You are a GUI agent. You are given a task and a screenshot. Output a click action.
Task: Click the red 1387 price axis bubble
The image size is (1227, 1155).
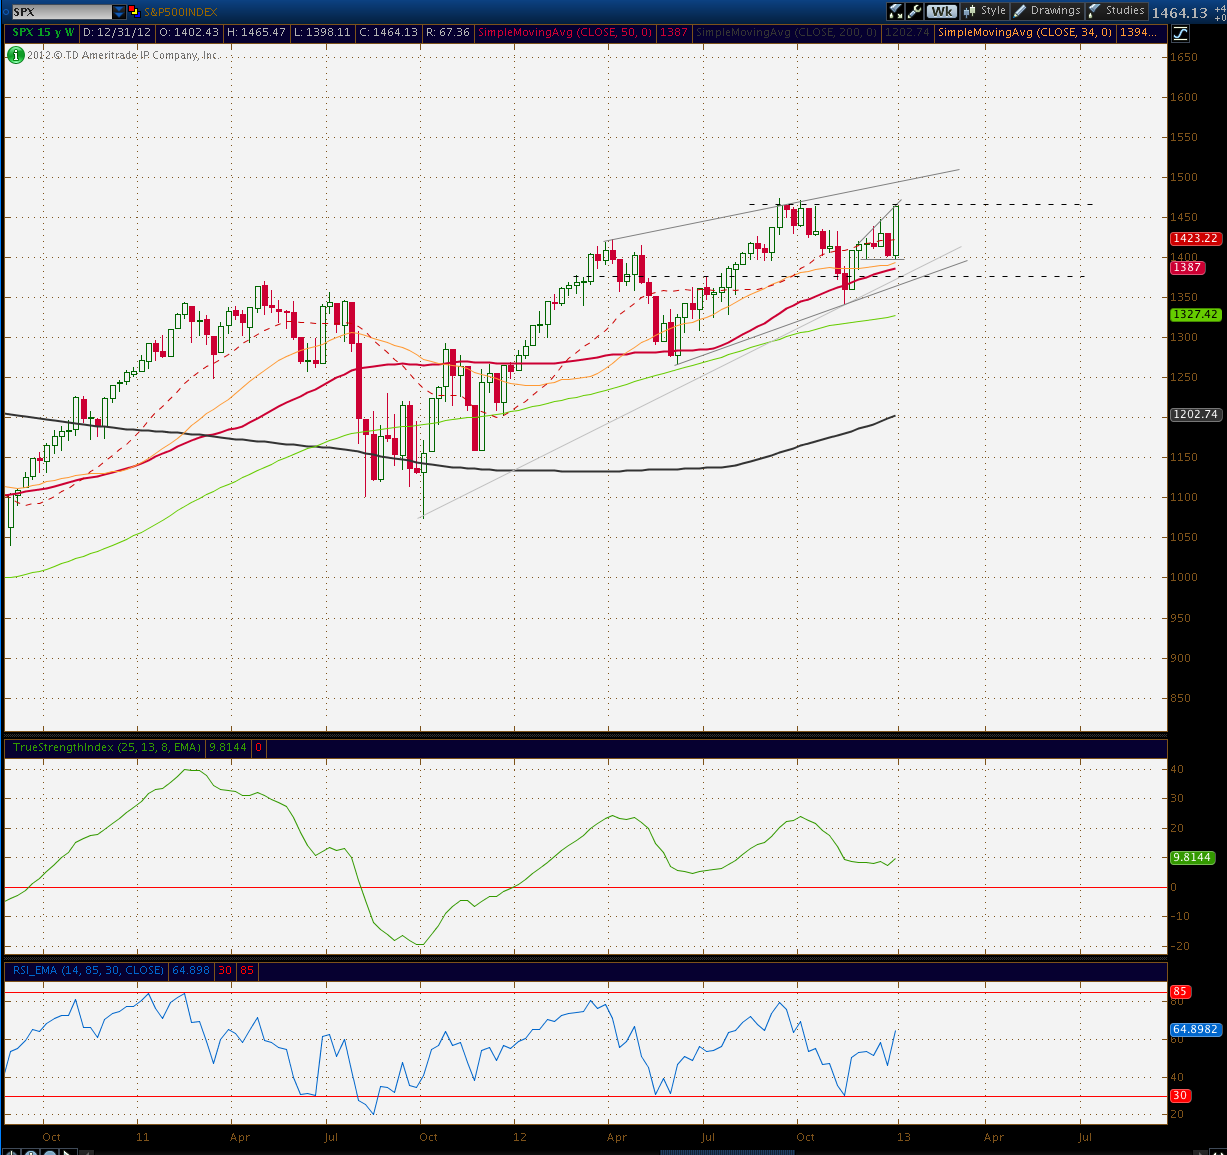(1187, 267)
